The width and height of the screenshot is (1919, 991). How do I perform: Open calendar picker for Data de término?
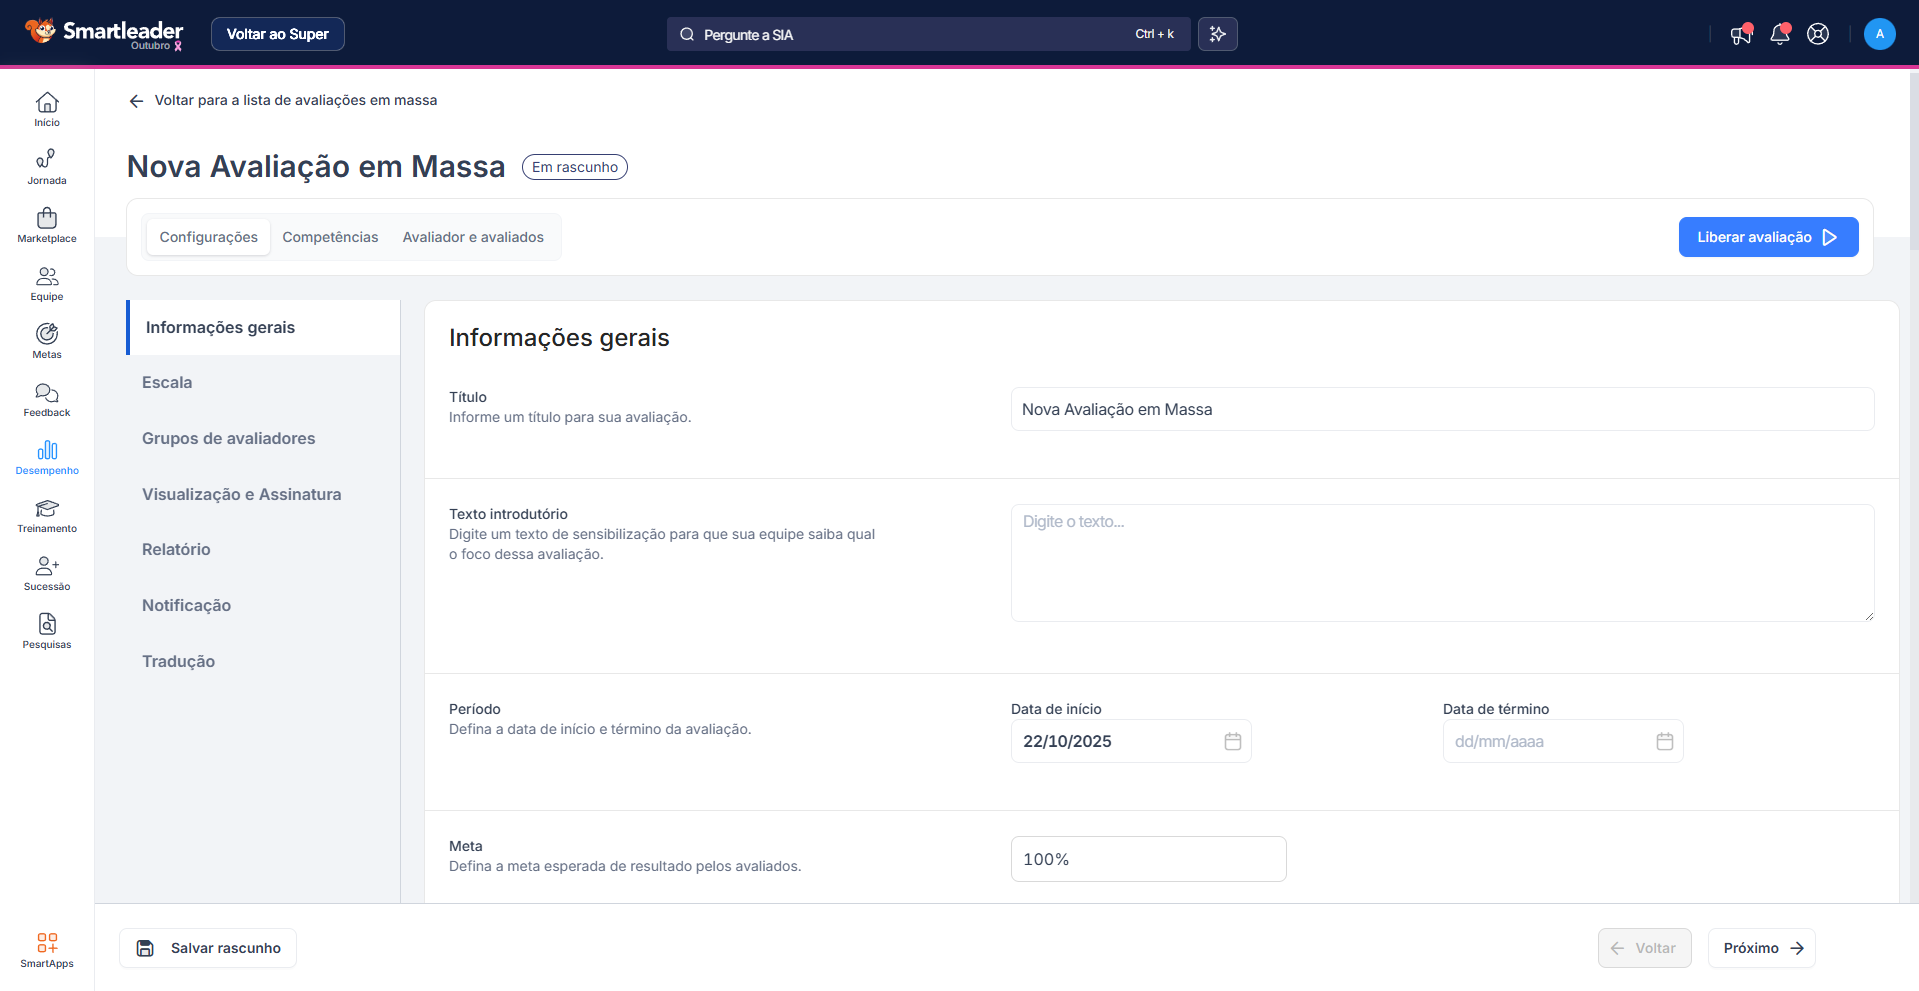(x=1664, y=741)
